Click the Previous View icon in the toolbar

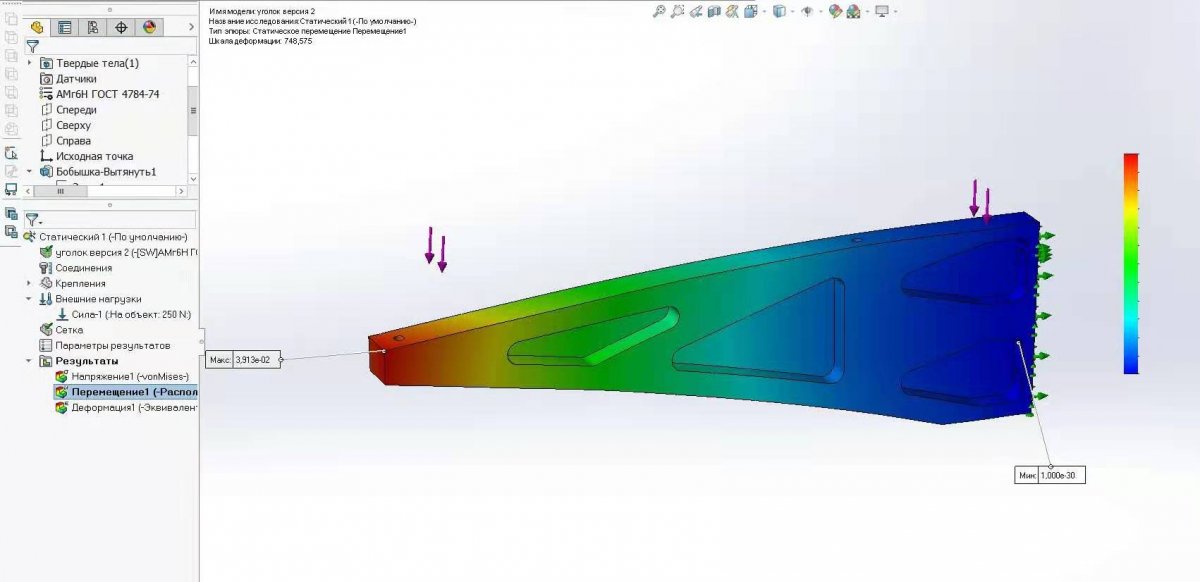pyautogui.click(x=699, y=11)
